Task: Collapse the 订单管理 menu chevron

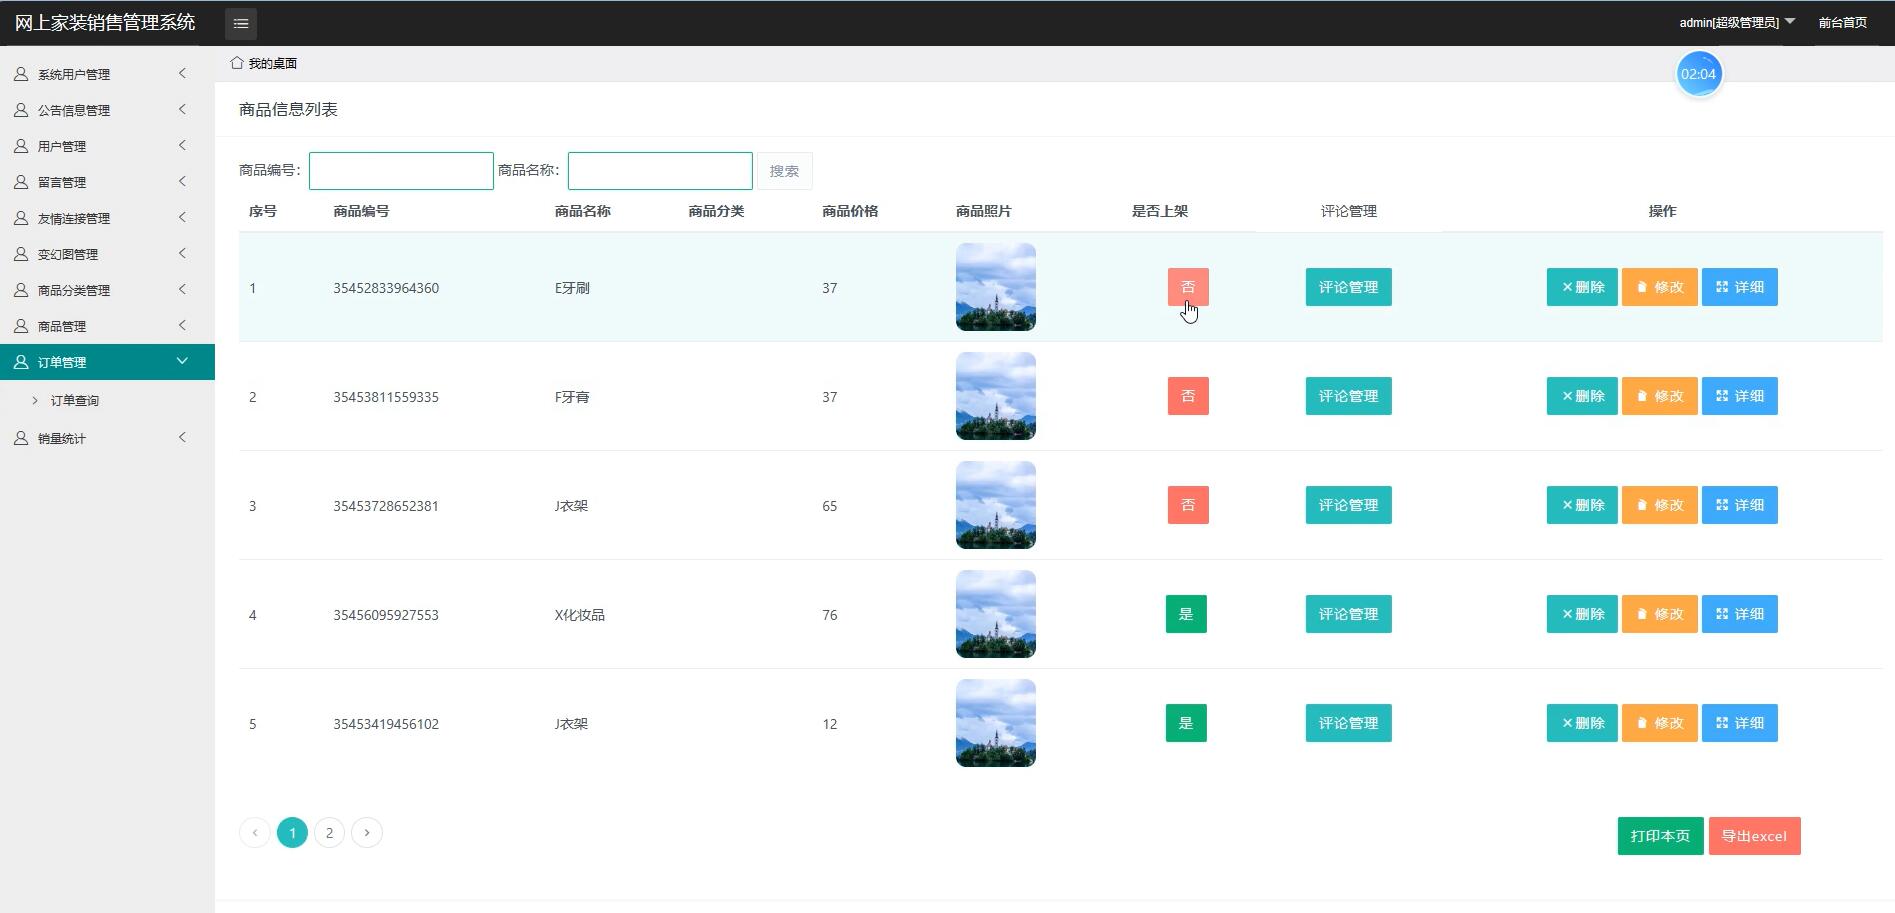Action: click(182, 361)
